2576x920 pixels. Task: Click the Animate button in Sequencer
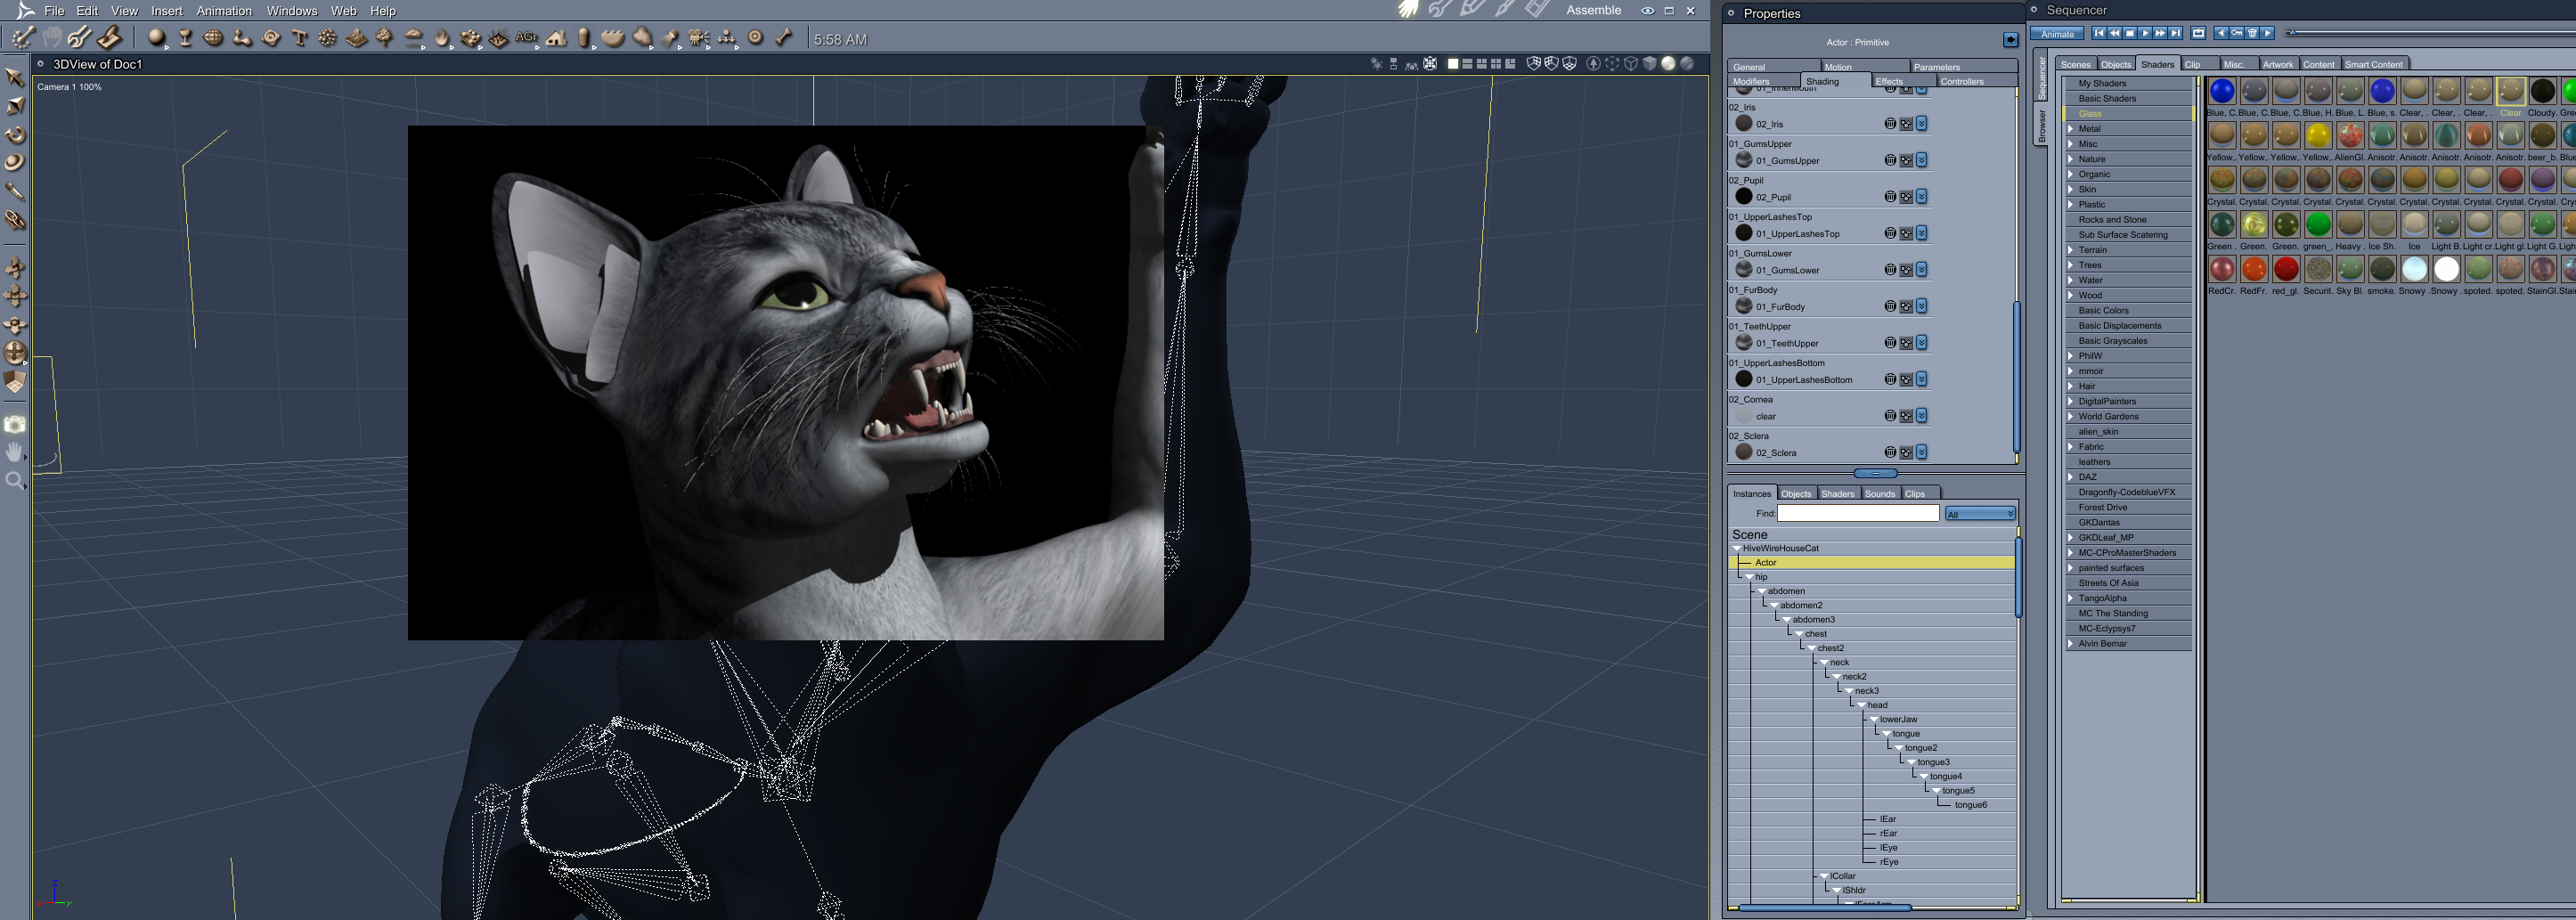click(2057, 34)
